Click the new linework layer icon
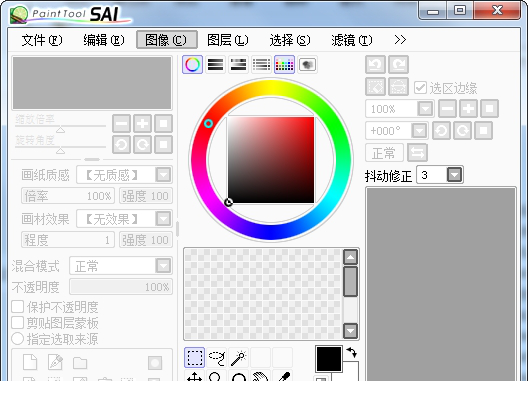The width and height of the screenshot is (528, 396). point(55,362)
